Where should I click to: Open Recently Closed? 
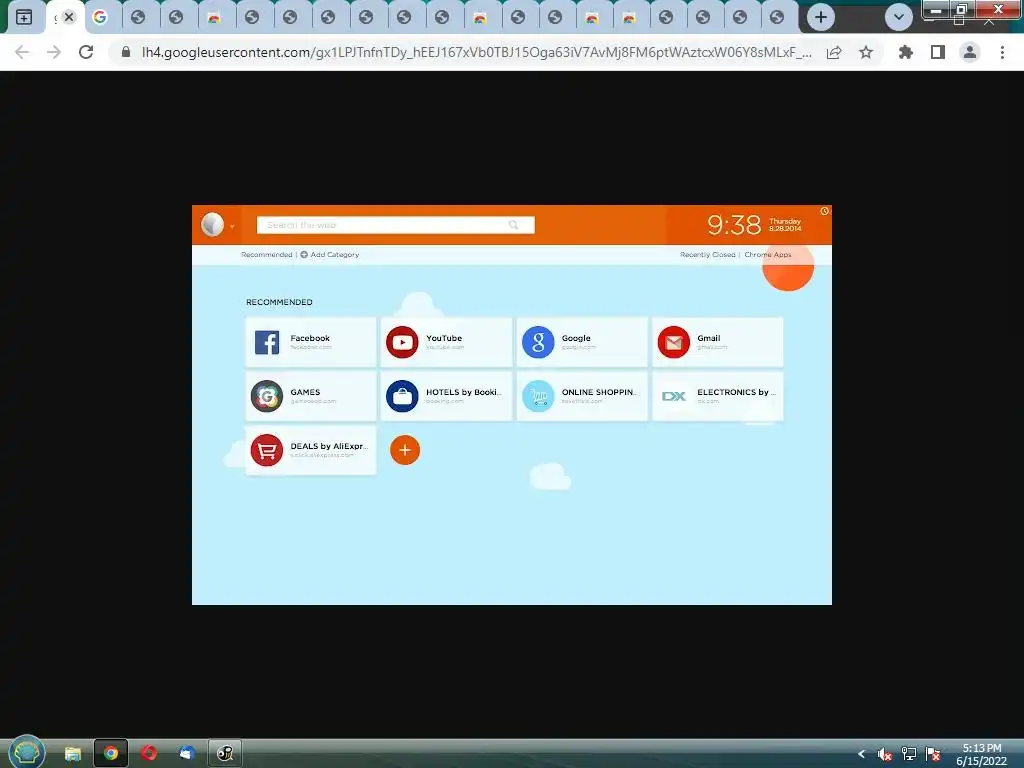click(707, 255)
